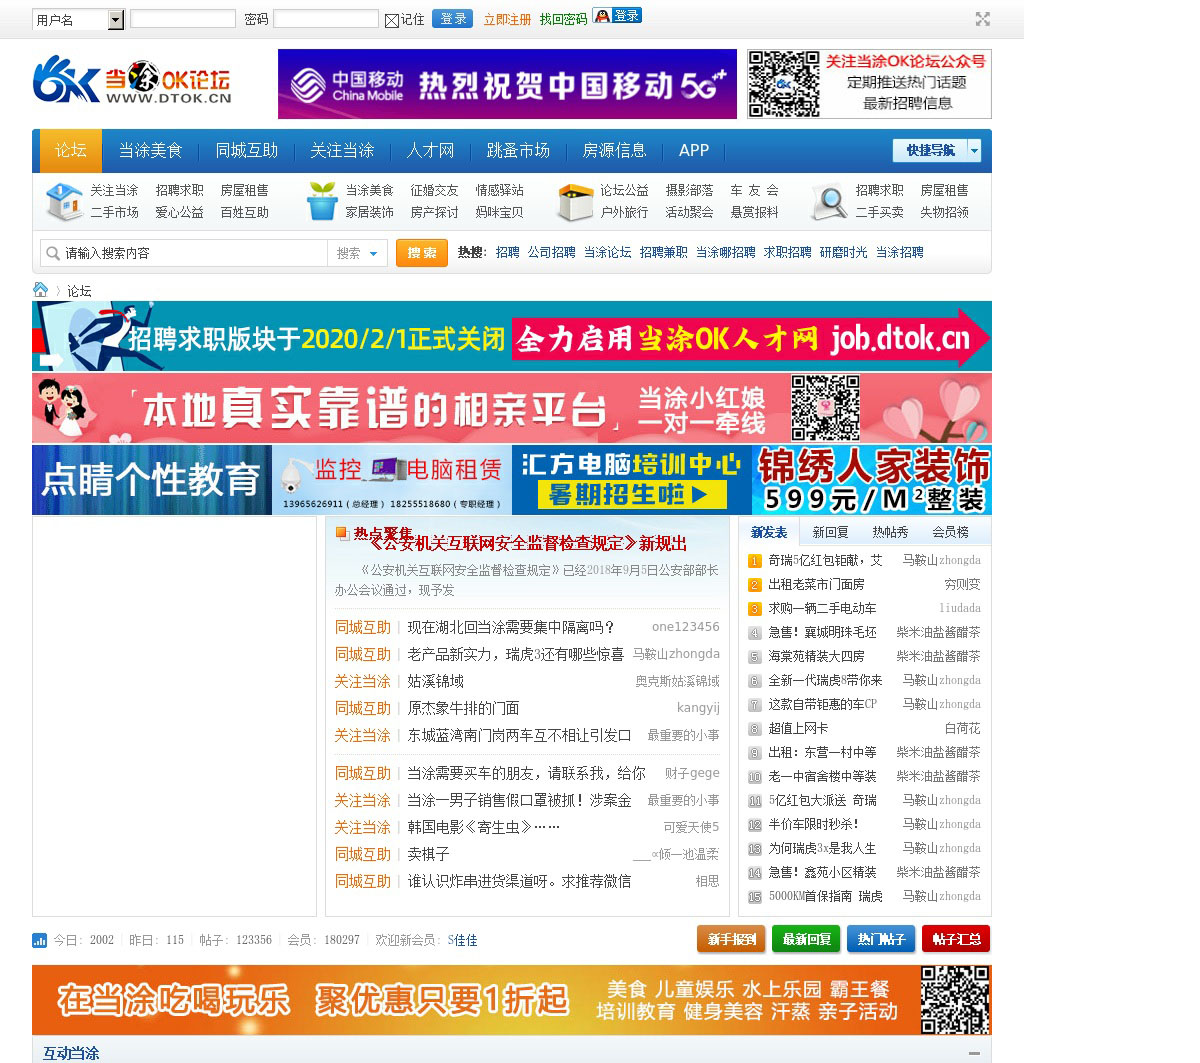The width and height of the screenshot is (1200, 1063).
Task: Open the 点睛个性教育 ad
Action: tap(152, 480)
